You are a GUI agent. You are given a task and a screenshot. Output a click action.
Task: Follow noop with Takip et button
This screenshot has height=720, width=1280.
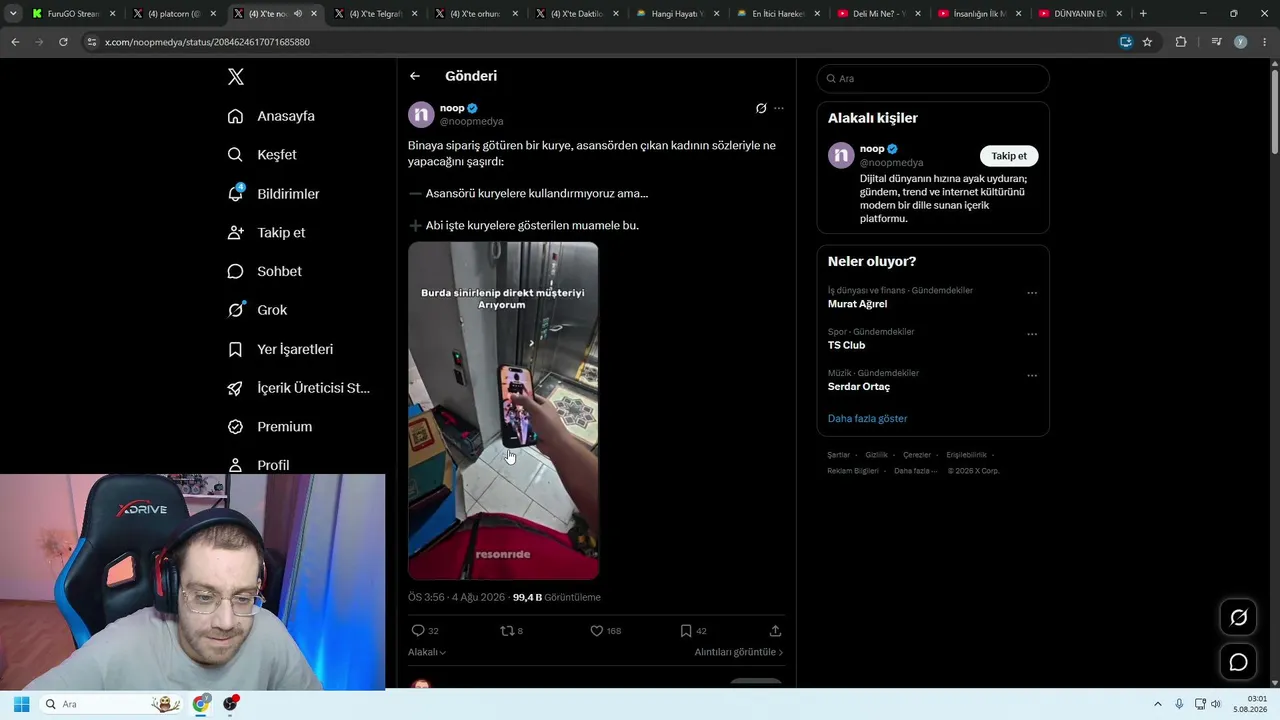(x=1009, y=156)
